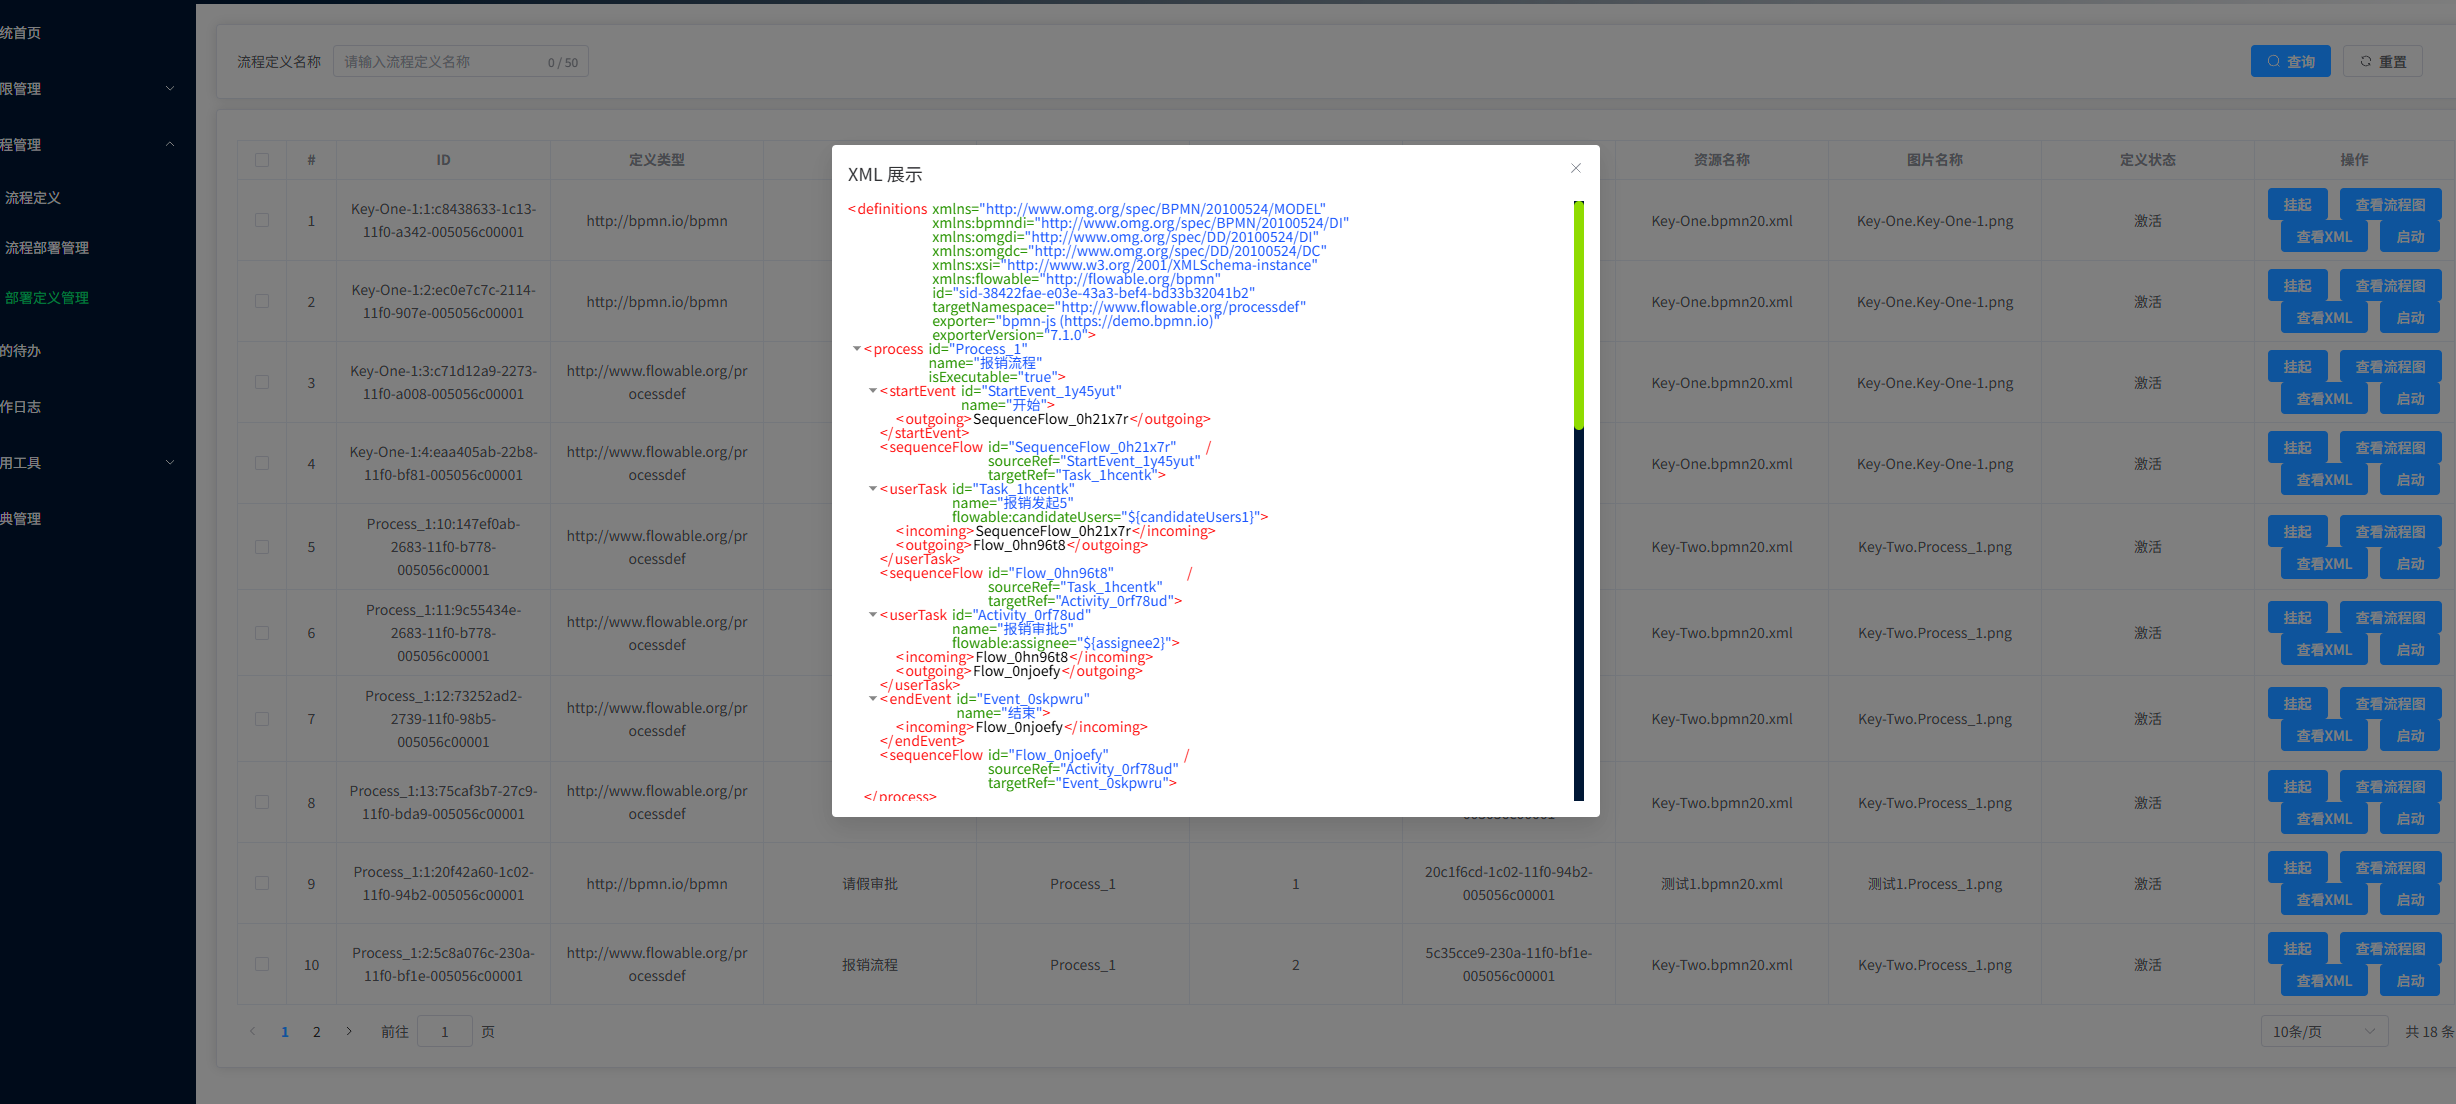
Task: Collapse the endEvent XML node triangle
Action: (x=873, y=699)
